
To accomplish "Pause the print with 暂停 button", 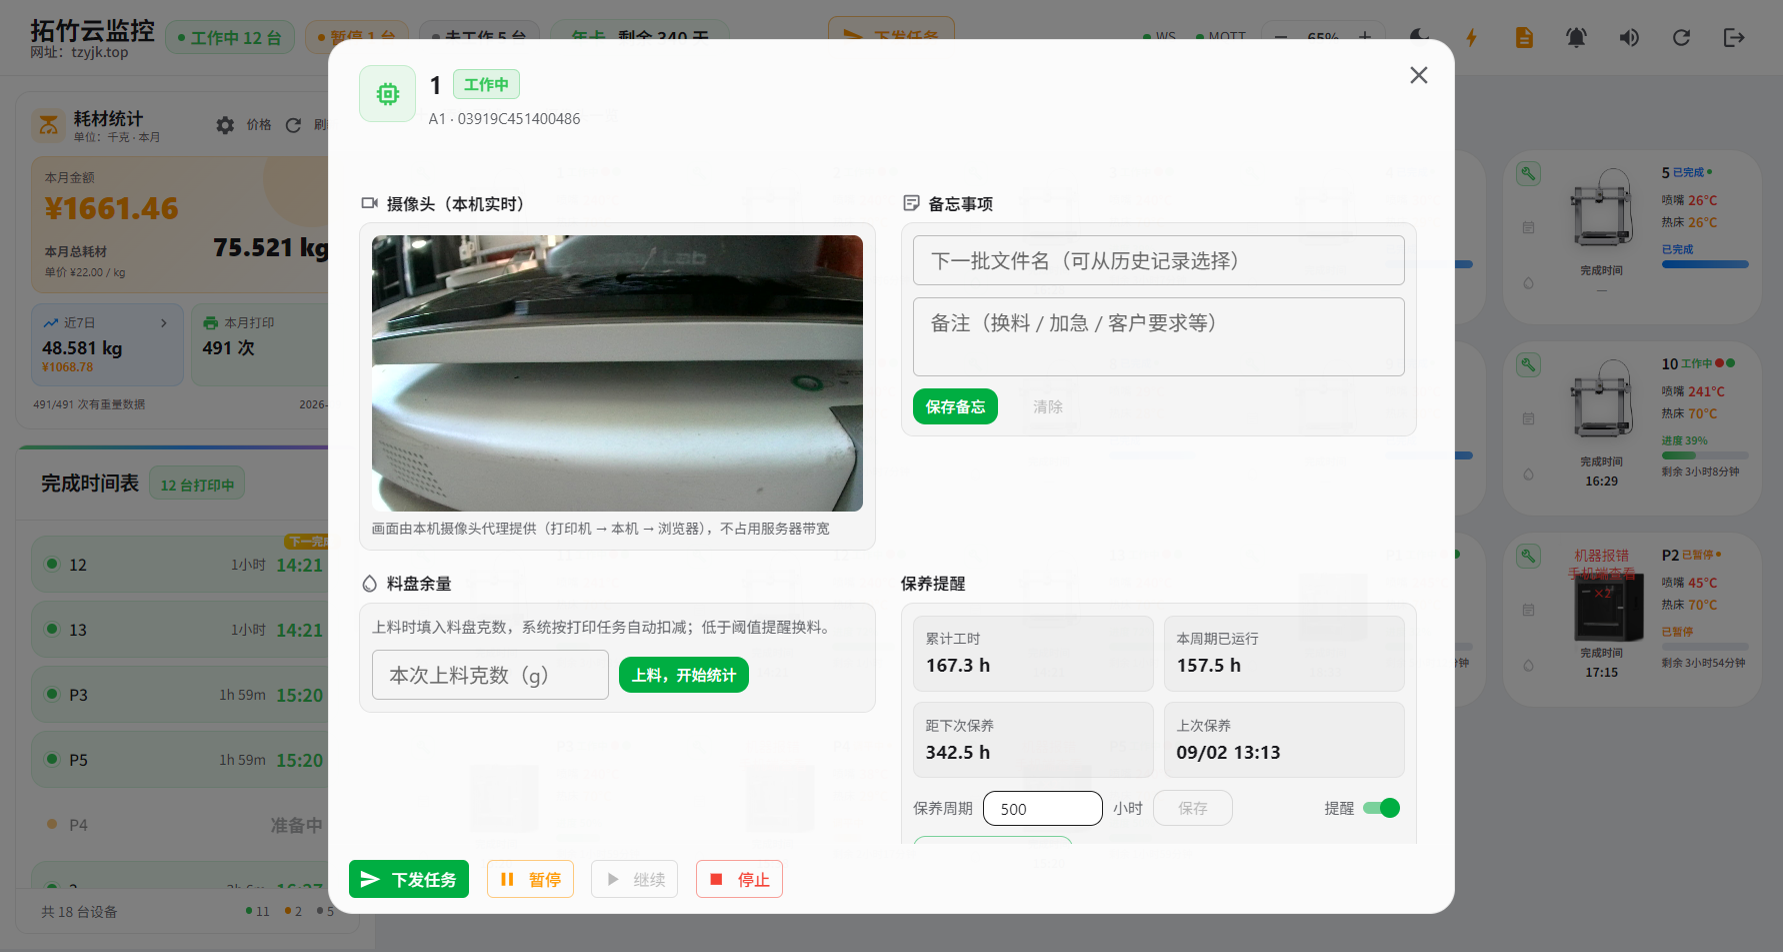I will pos(530,879).
